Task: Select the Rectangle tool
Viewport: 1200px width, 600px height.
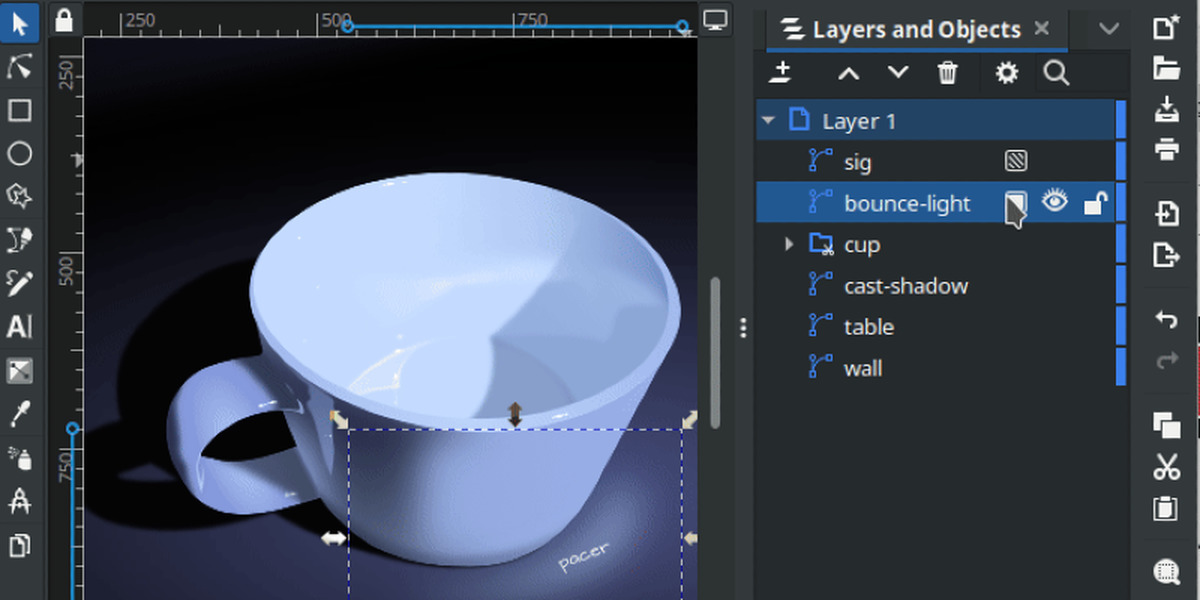Action: pyautogui.click(x=19, y=110)
